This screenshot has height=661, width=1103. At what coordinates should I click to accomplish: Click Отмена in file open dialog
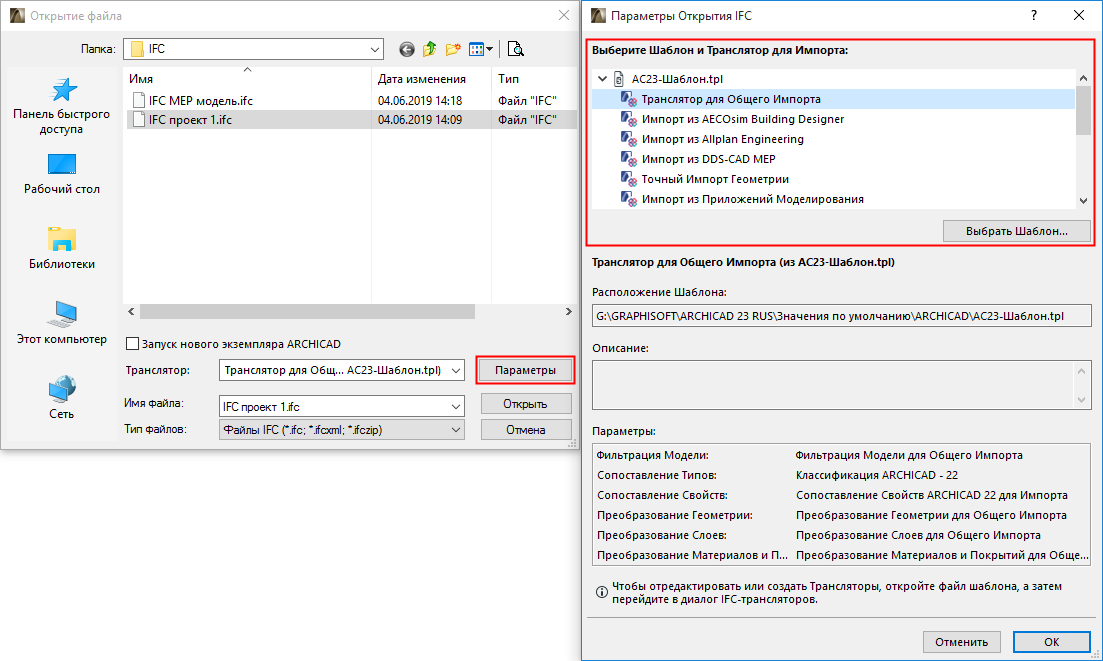click(525, 430)
